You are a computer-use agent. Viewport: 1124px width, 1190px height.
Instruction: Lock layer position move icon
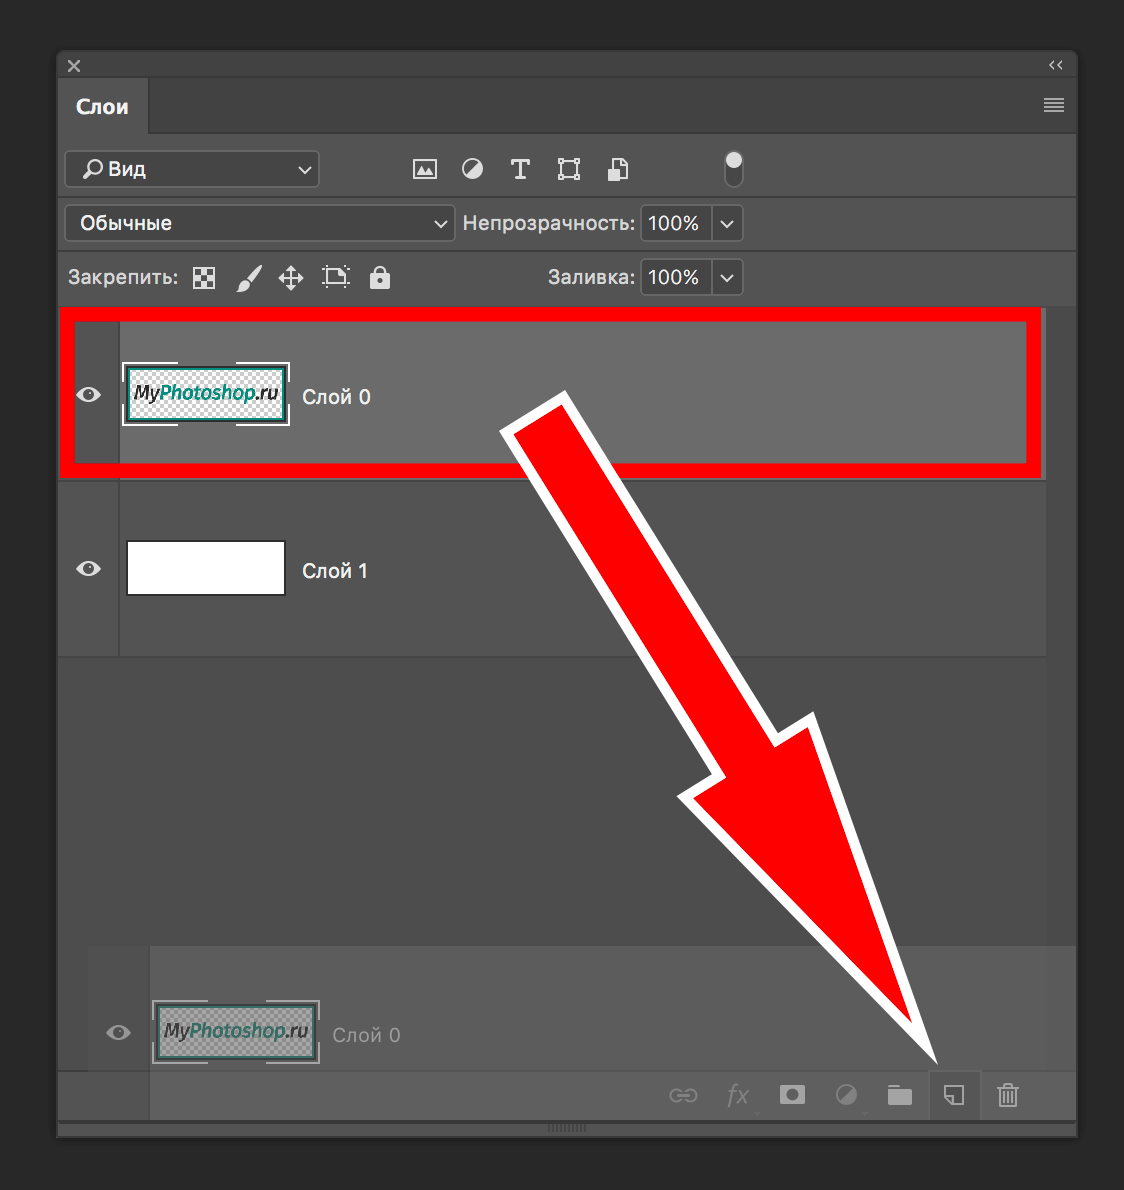[291, 278]
